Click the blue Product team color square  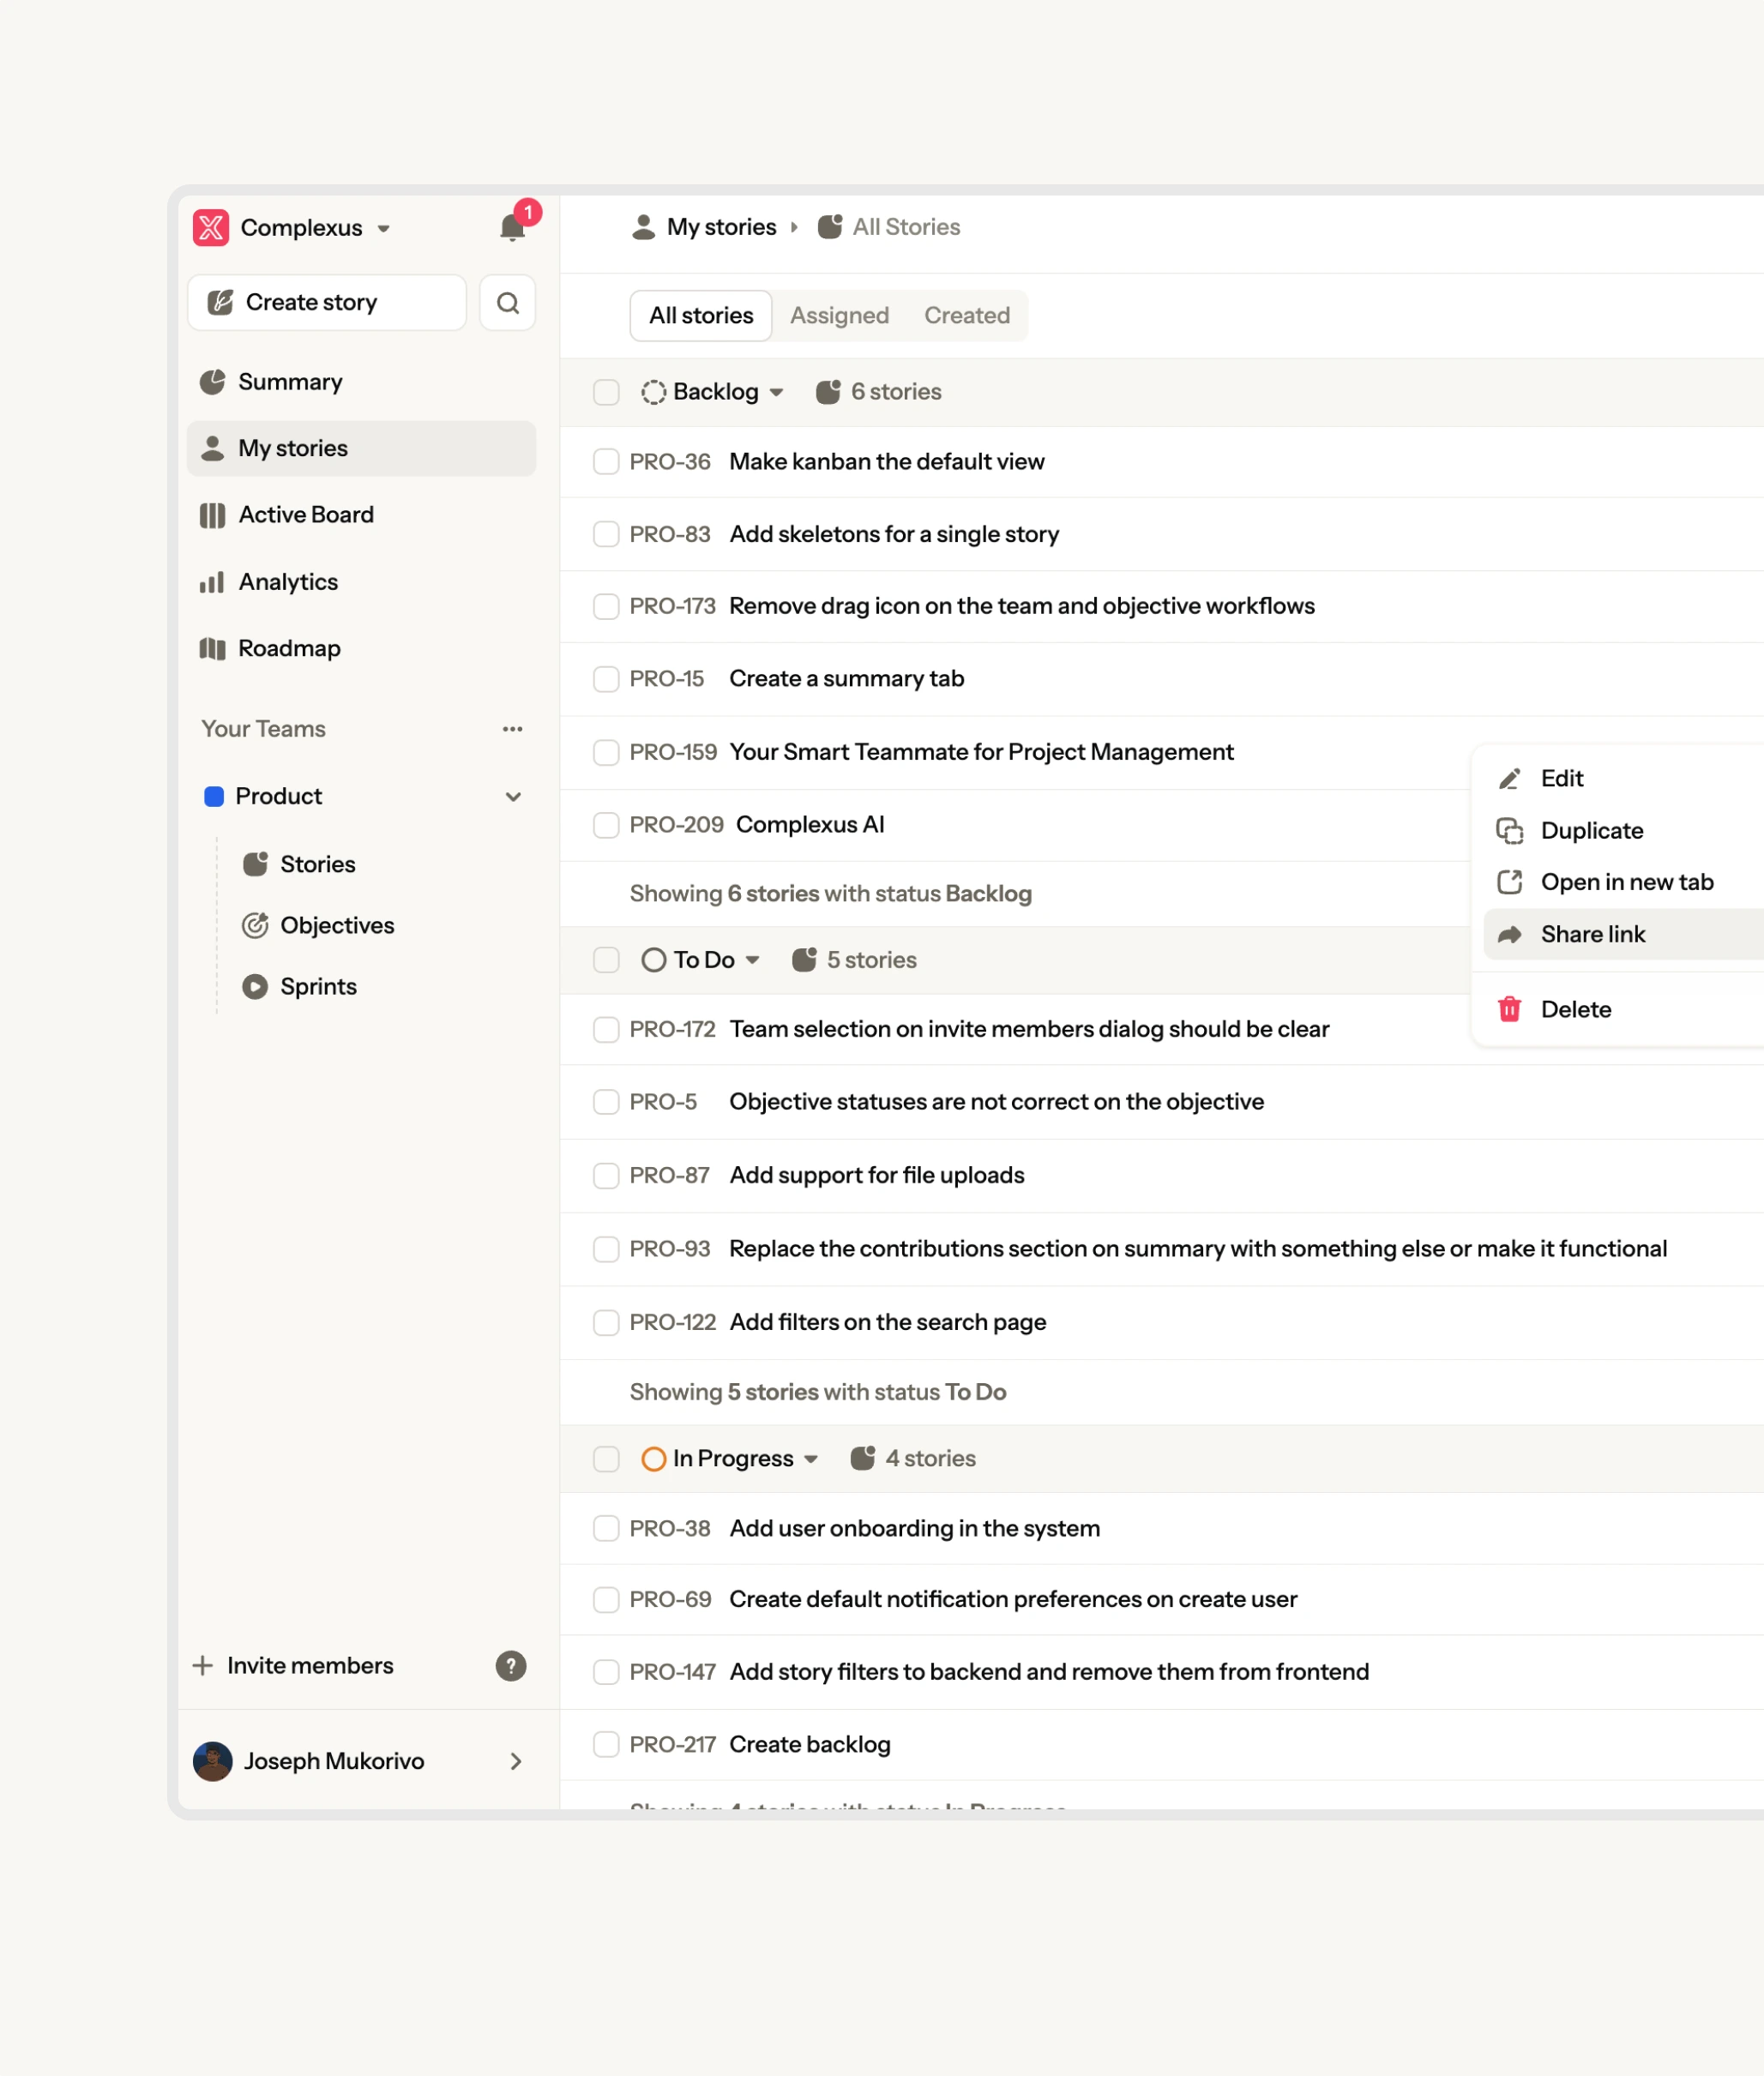point(214,797)
